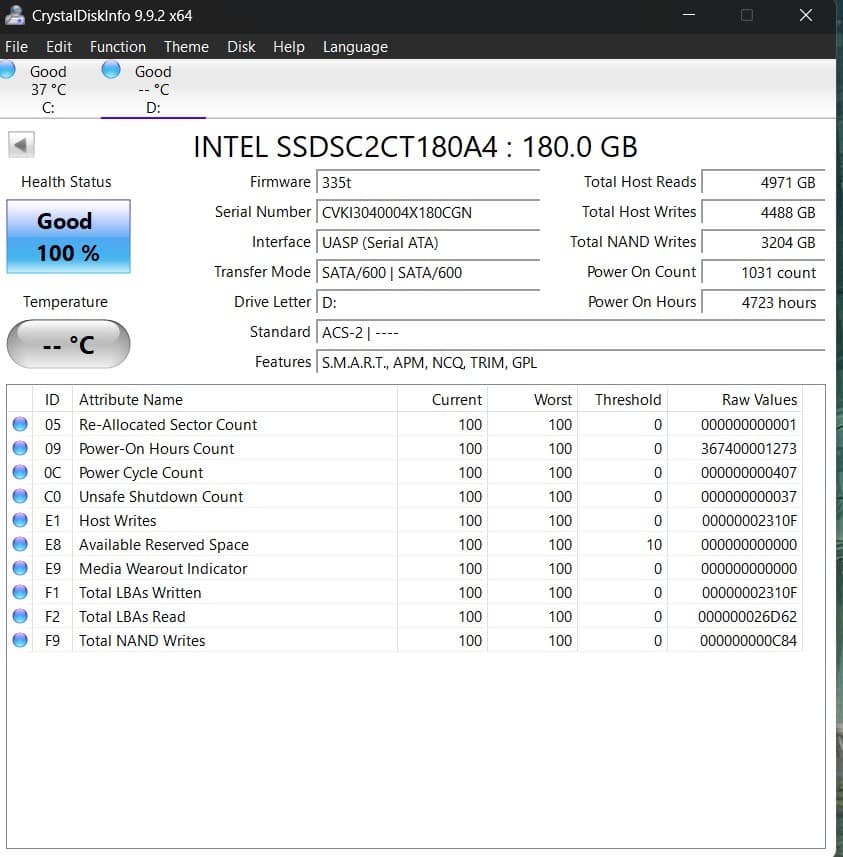Click status orb for Power Cycle Count
The height and width of the screenshot is (857, 843).
20,472
